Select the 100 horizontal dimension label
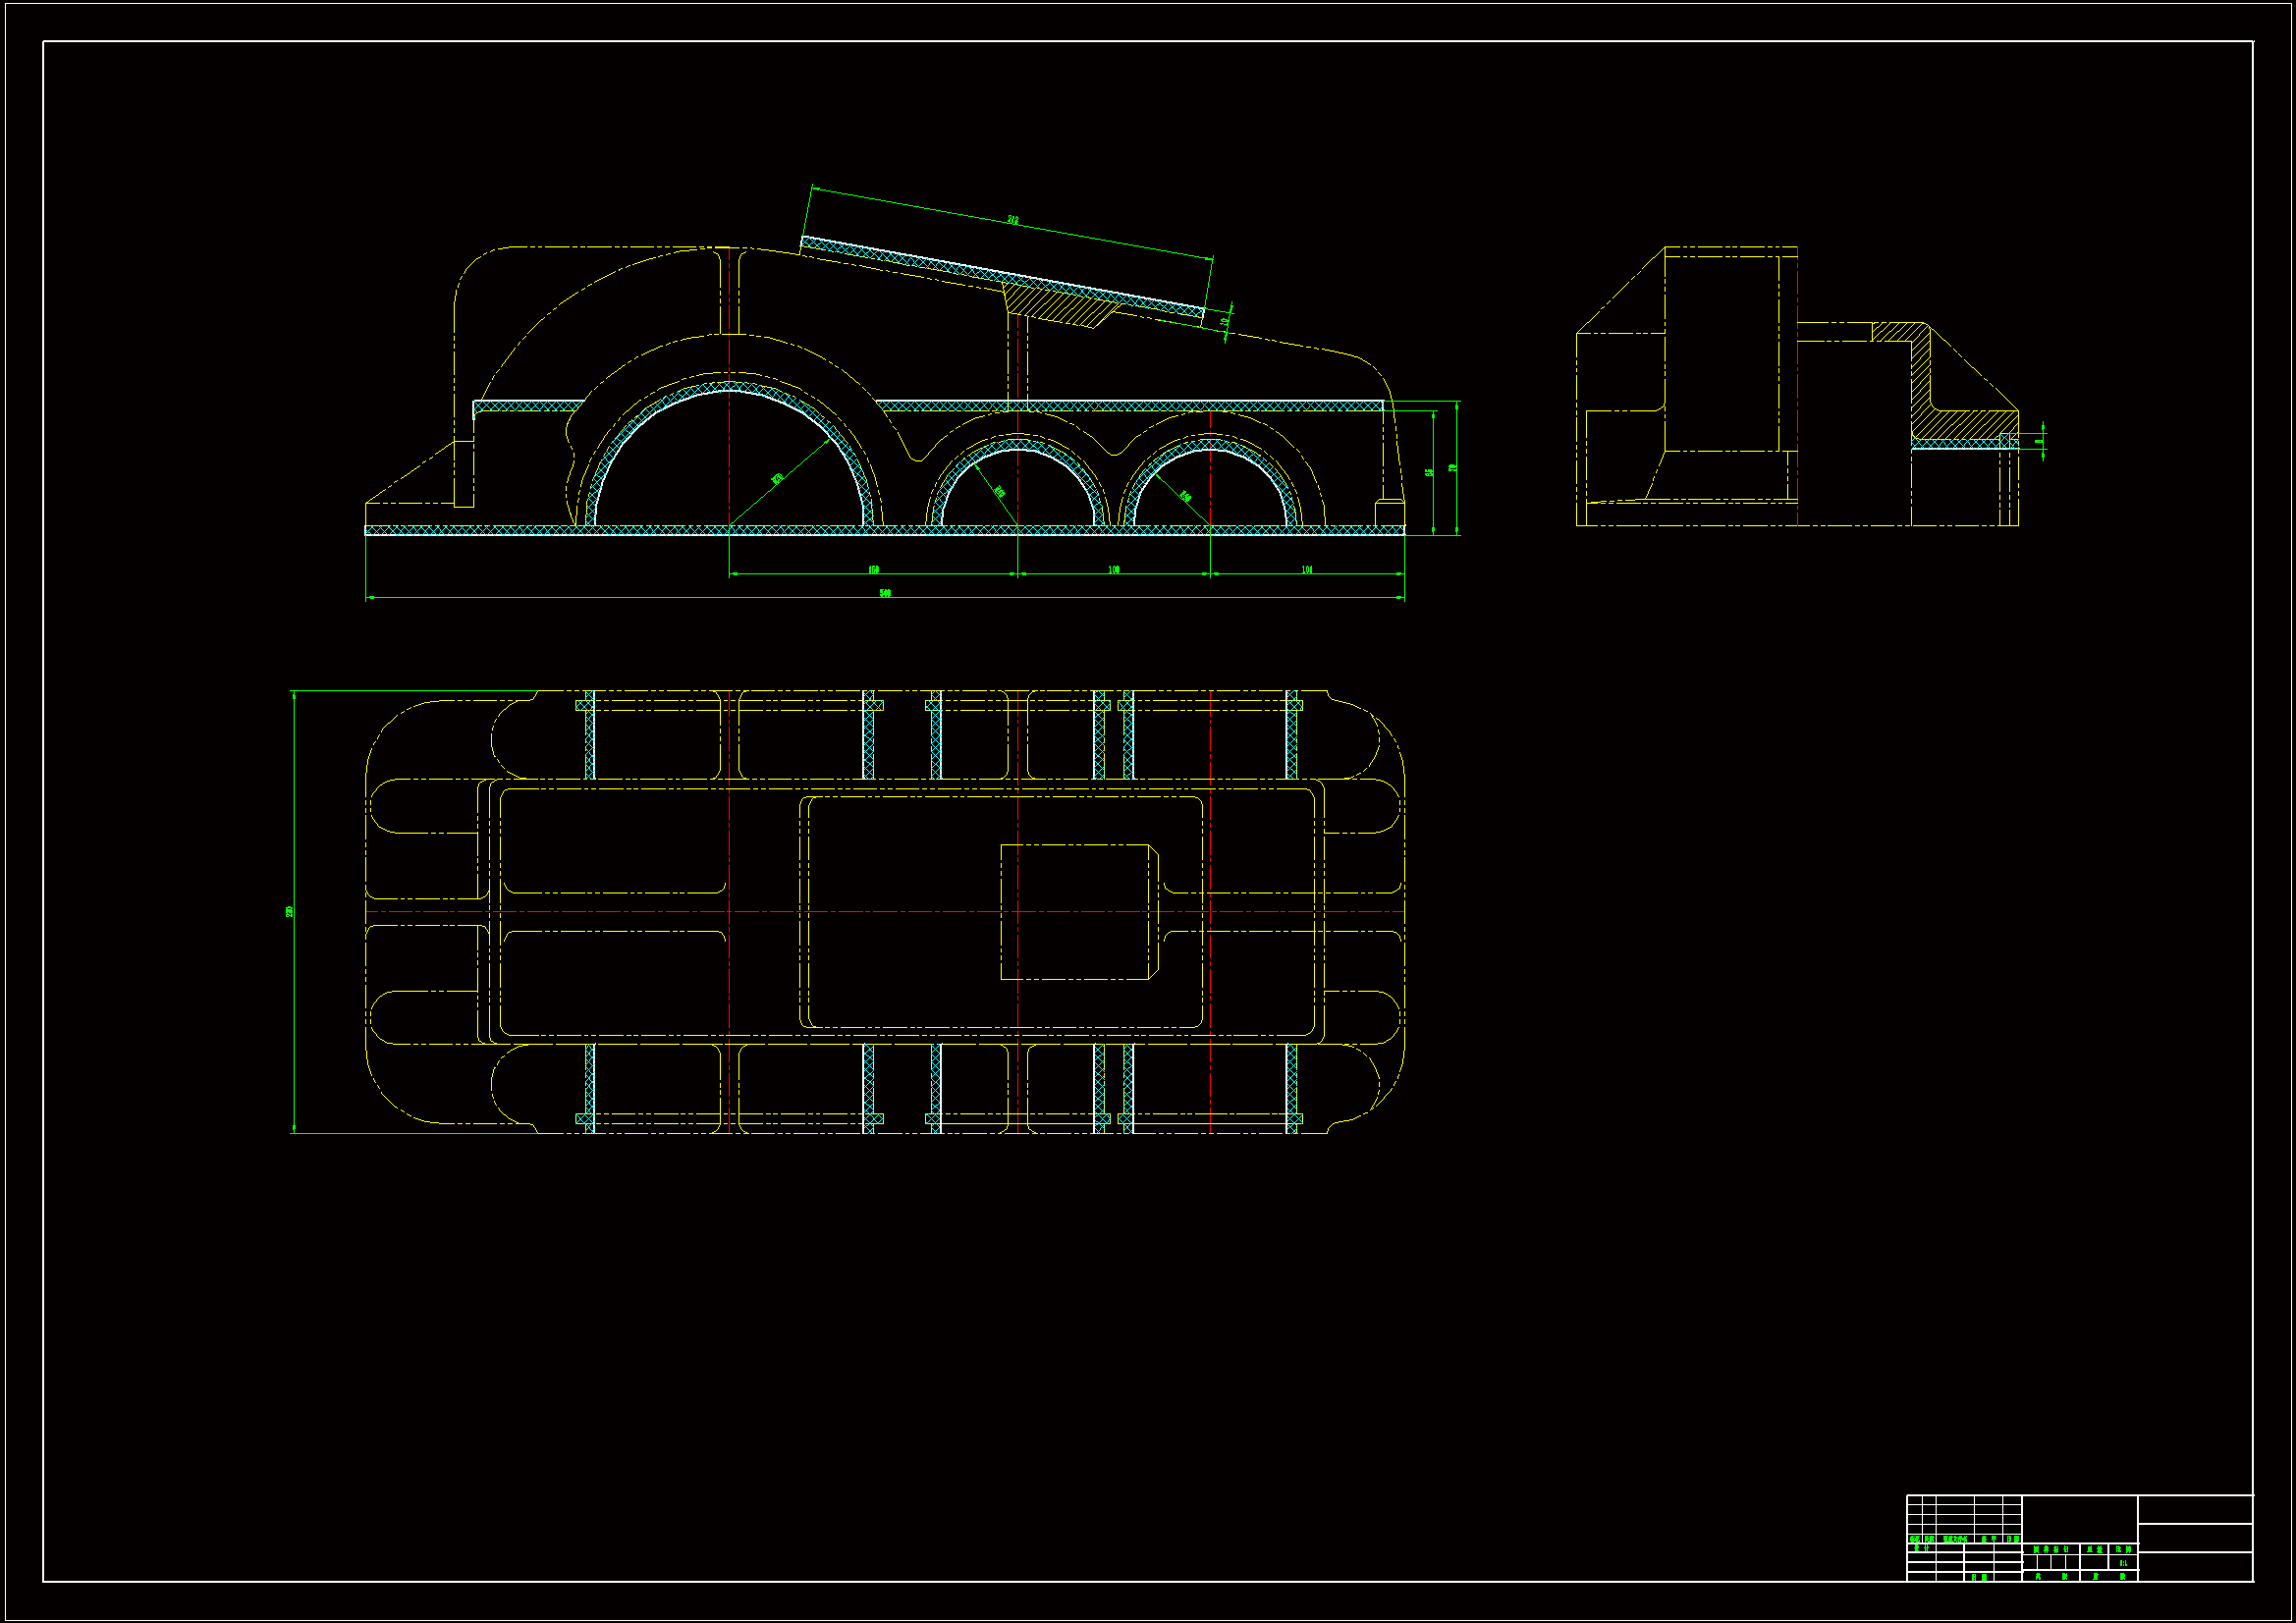This screenshot has width=2296, height=1623. click(x=1114, y=570)
